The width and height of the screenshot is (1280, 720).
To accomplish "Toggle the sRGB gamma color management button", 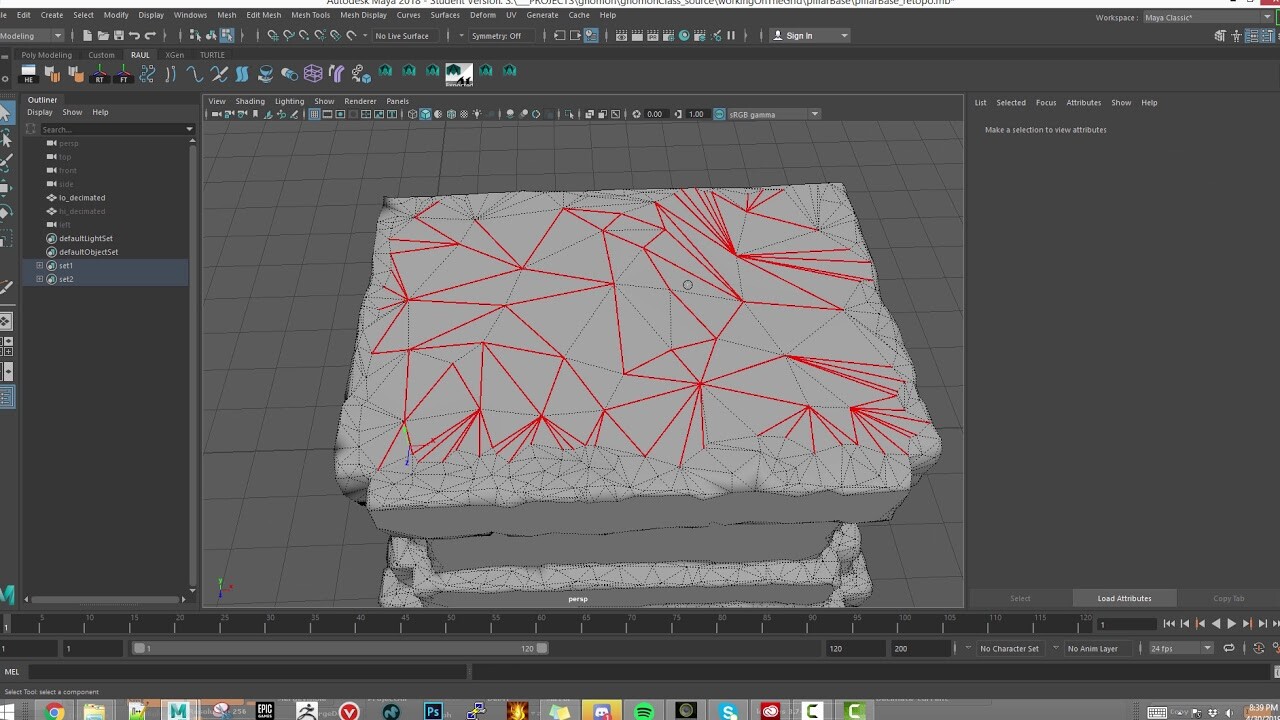I will [x=717, y=114].
